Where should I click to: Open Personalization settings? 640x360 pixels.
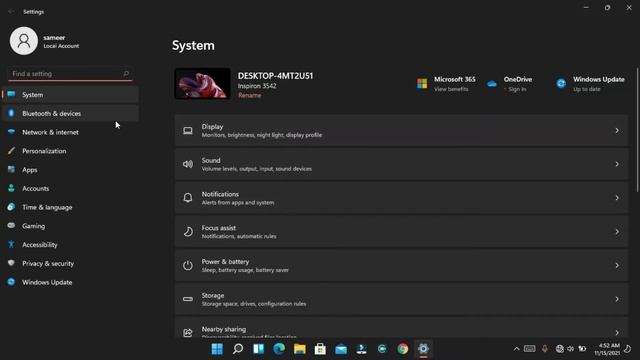point(70,151)
